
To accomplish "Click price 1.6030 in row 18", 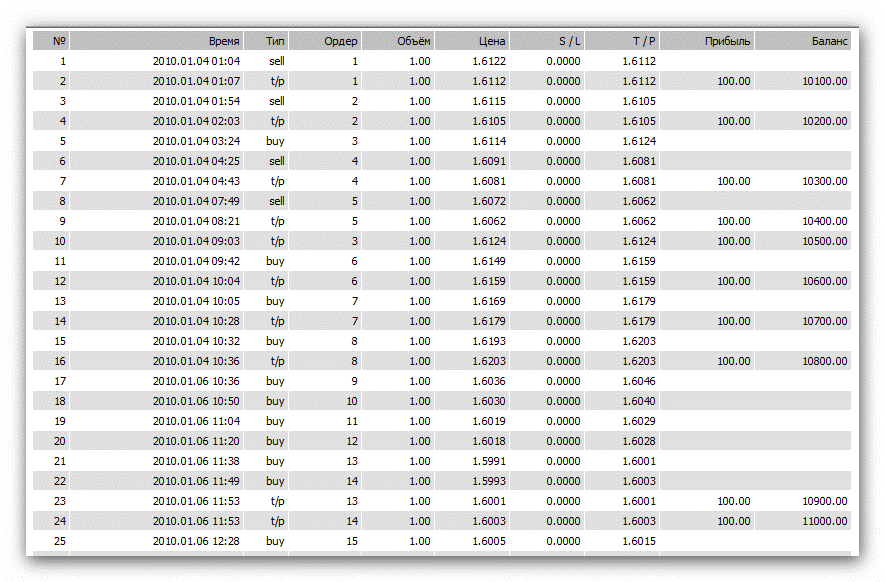I will (489, 401).
